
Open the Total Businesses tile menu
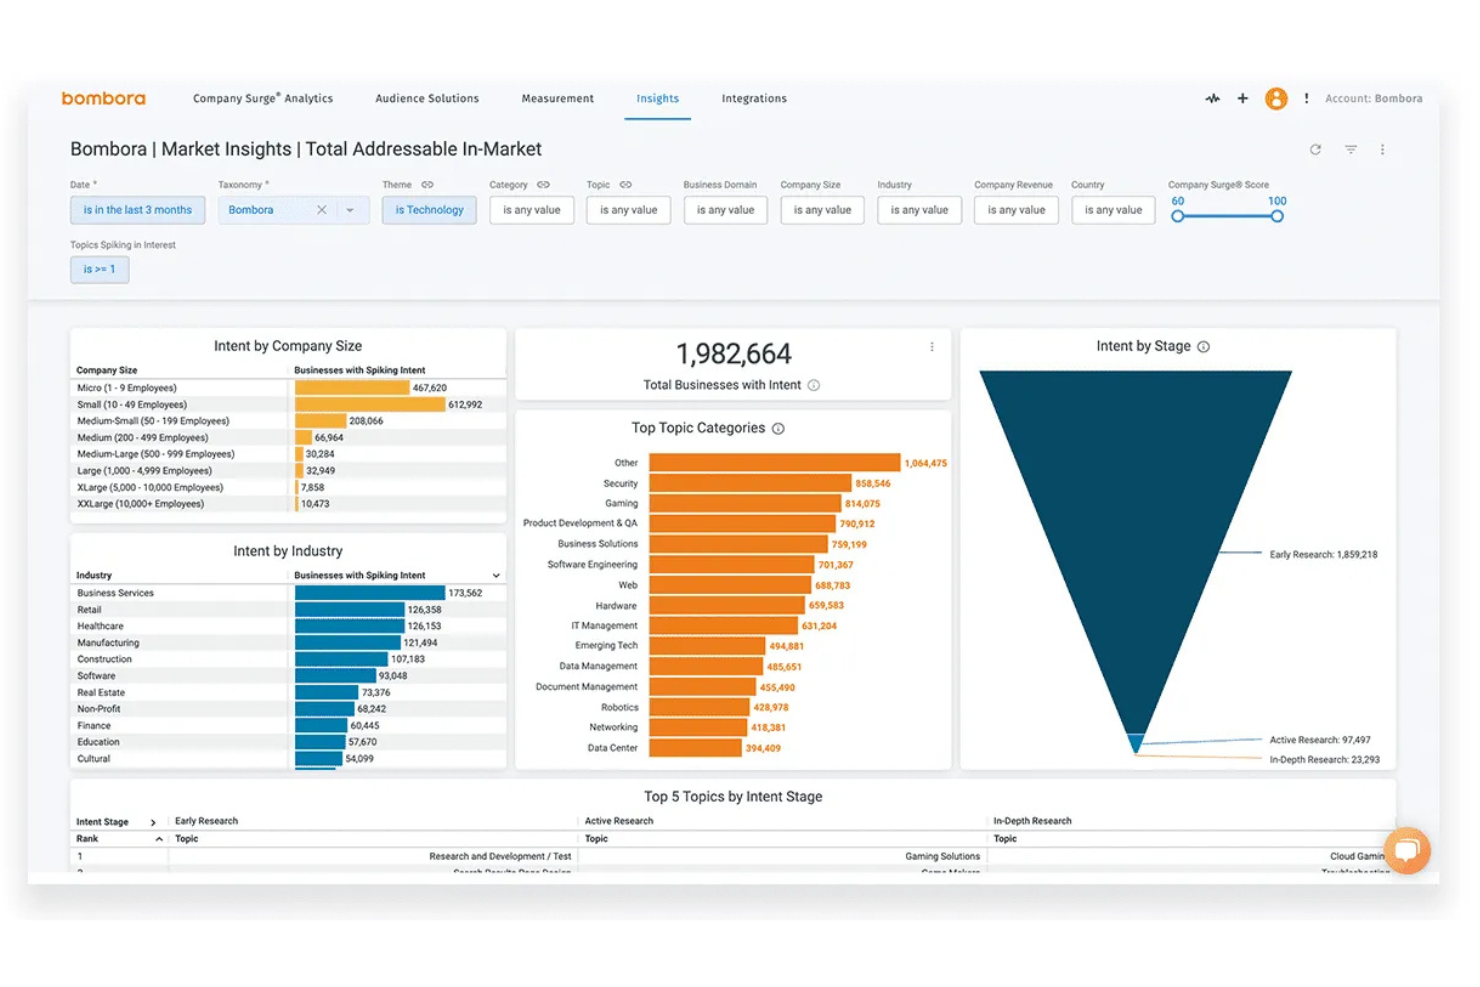tap(932, 347)
